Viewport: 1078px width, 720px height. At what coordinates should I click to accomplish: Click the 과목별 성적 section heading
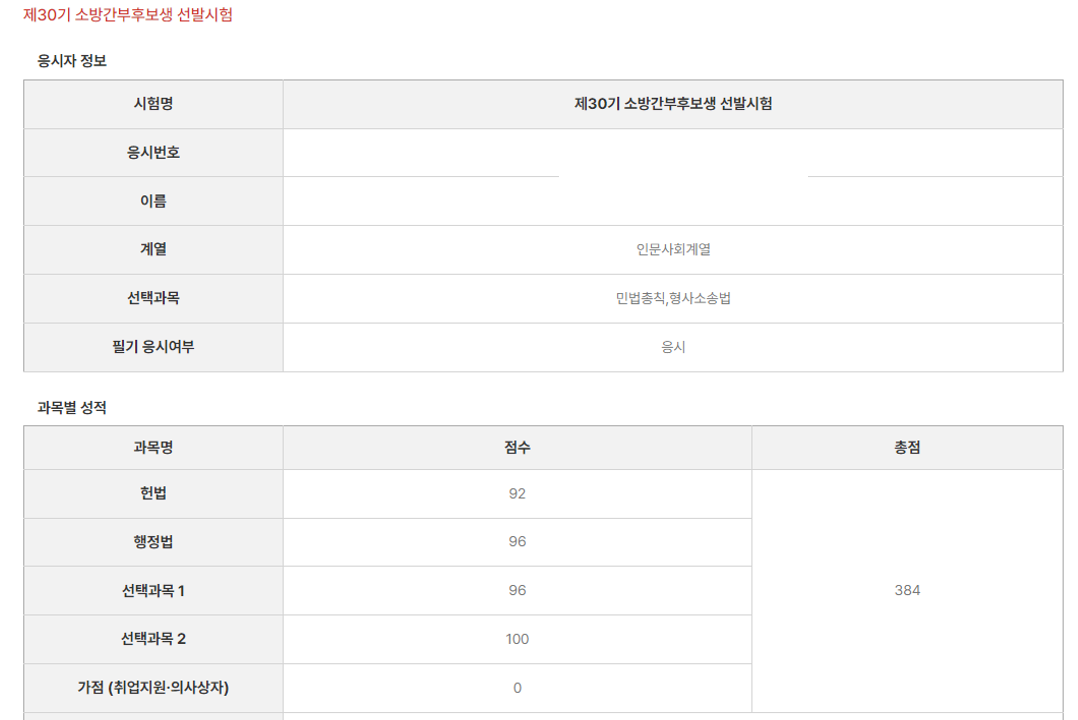pyautogui.click(x=72, y=408)
